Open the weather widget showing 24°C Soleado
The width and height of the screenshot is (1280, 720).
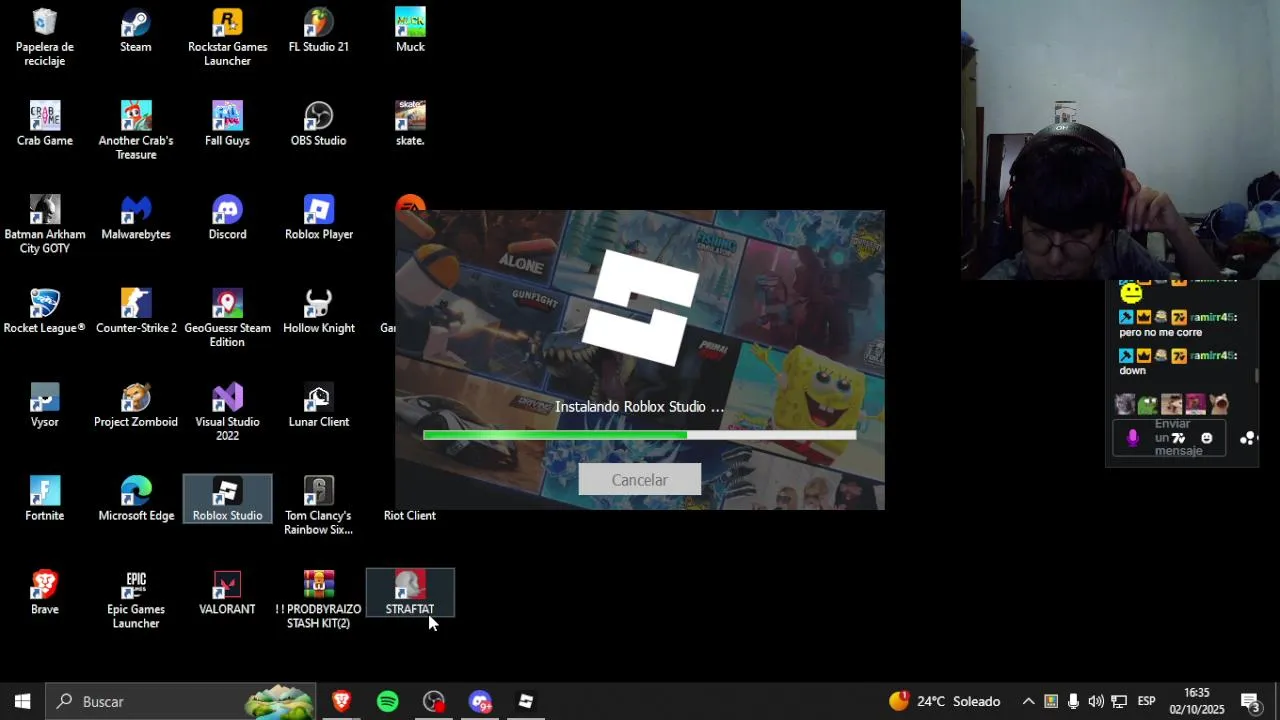945,701
